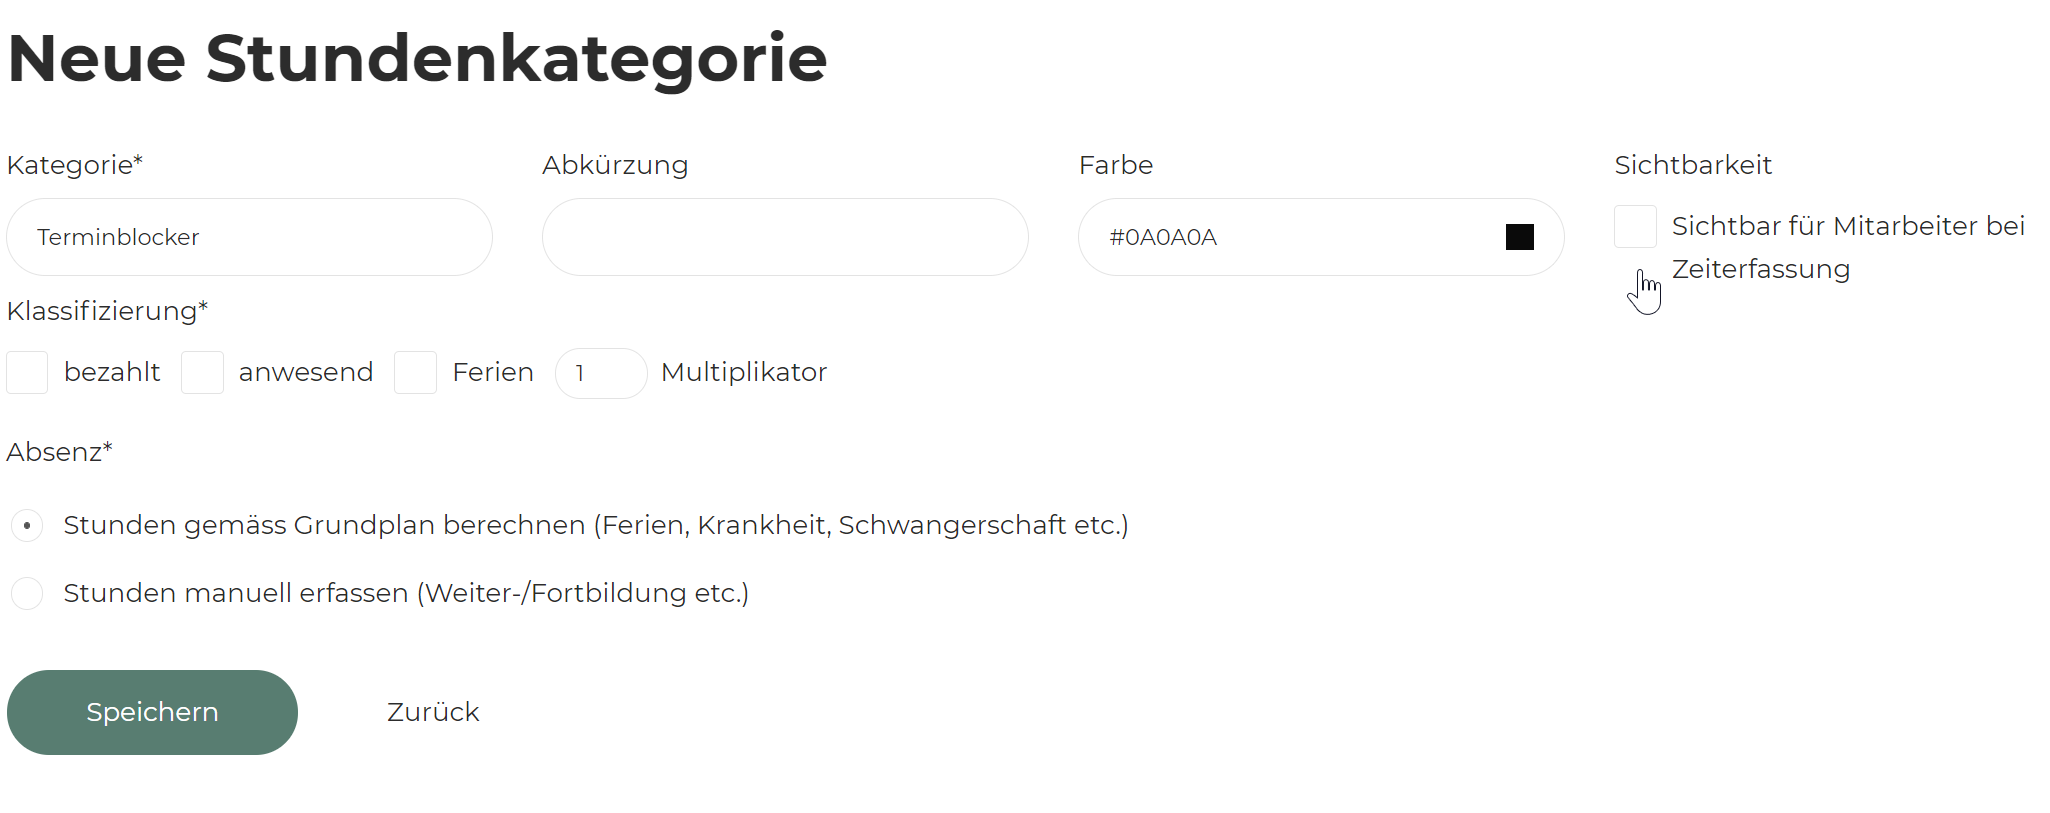The height and width of the screenshot is (813, 2050).
Task: Enable Sichtbar für Mitarbeiter bei Zeiterfassung checkbox
Action: [1635, 227]
